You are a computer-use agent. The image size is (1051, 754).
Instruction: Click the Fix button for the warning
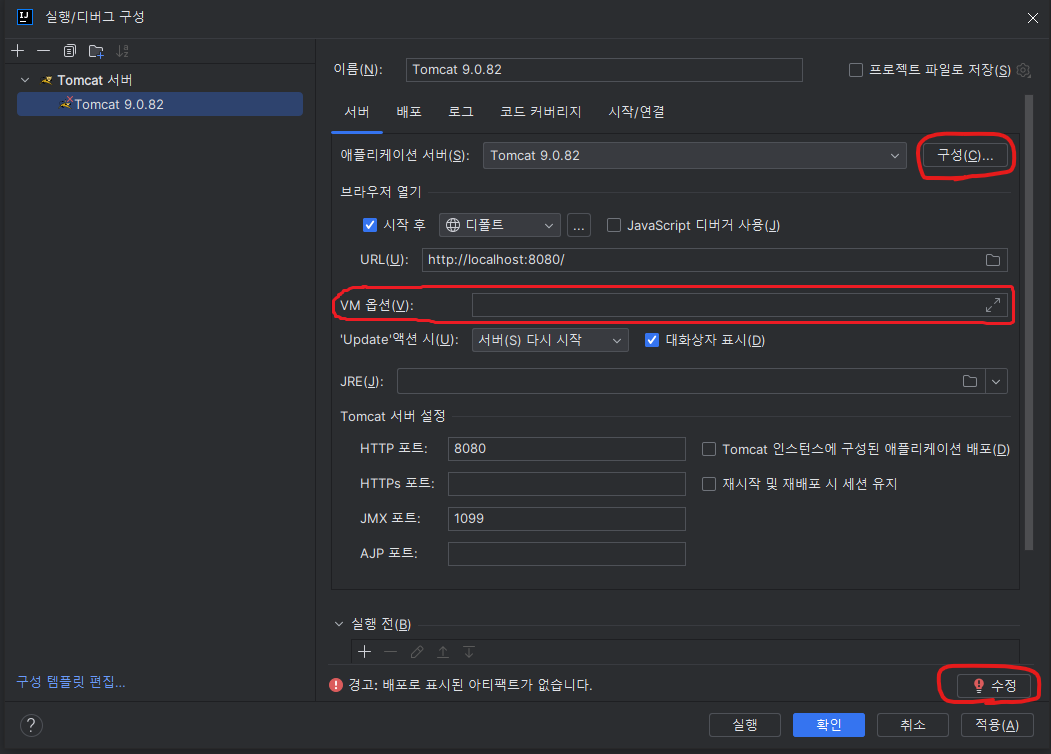coord(994,686)
